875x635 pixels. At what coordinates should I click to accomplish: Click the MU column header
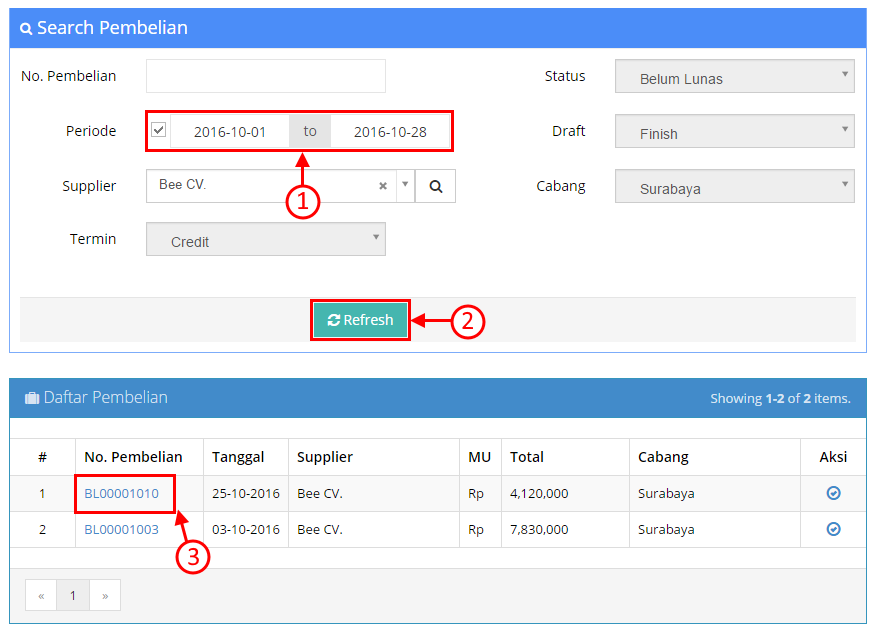point(479,457)
